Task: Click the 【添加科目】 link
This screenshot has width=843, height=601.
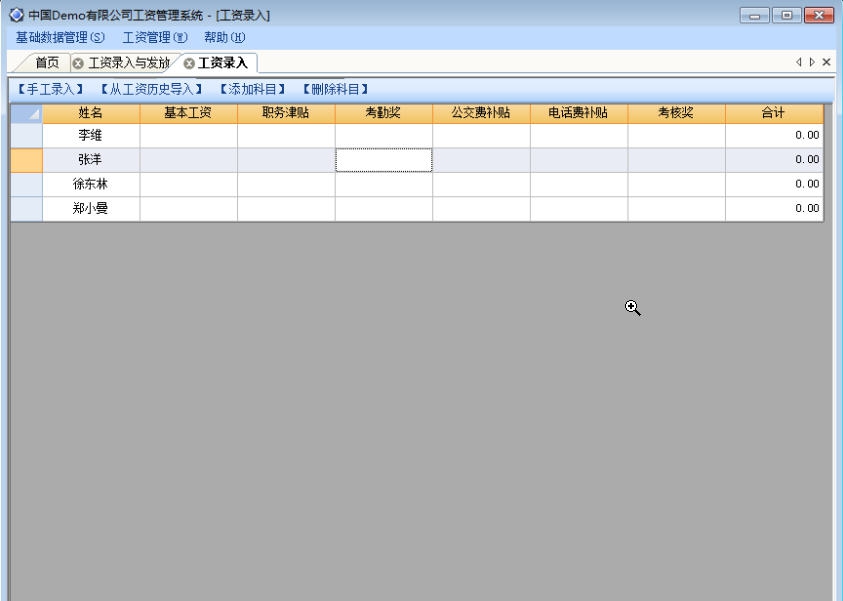Action: click(253, 89)
